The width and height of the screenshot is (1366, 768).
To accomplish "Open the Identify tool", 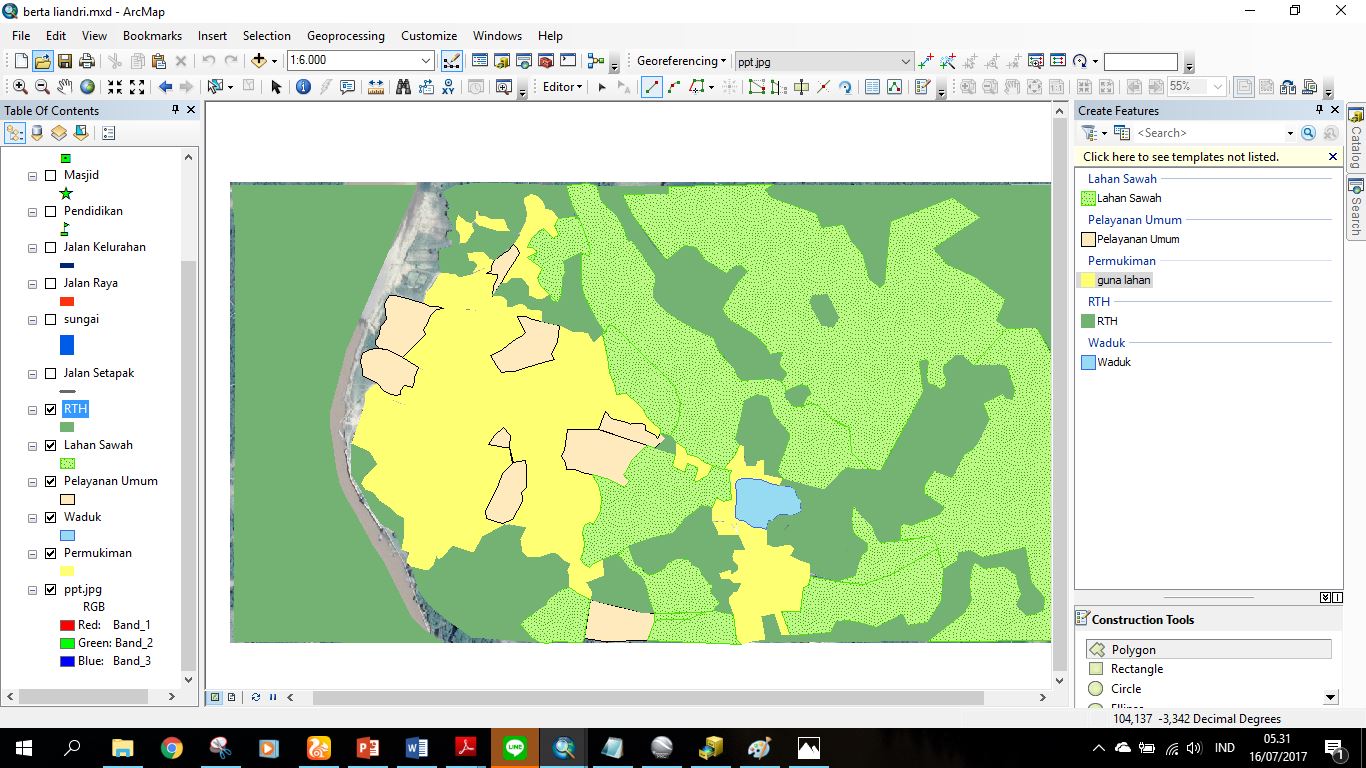I will coord(303,87).
